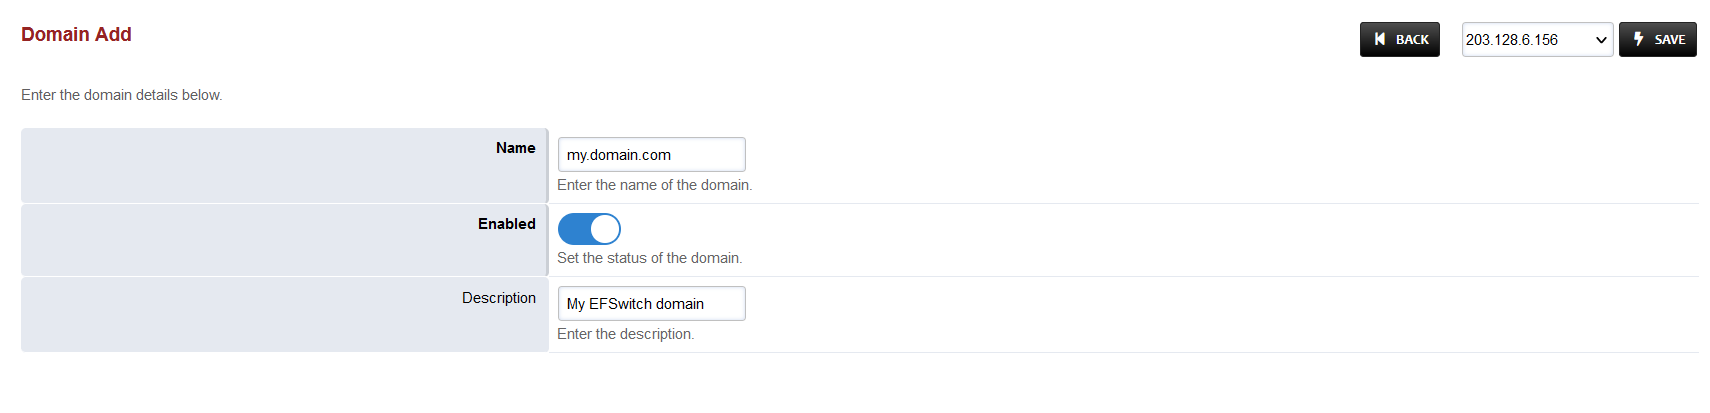
Task: Click the bold Enabled field label
Action: pos(506,224)
